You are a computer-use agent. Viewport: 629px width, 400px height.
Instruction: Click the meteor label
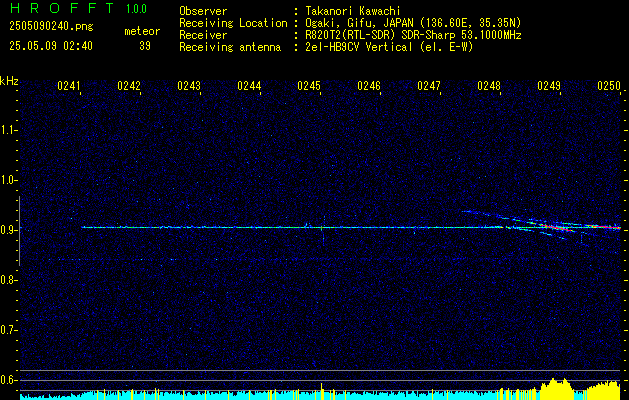click(x=142, y=31)
